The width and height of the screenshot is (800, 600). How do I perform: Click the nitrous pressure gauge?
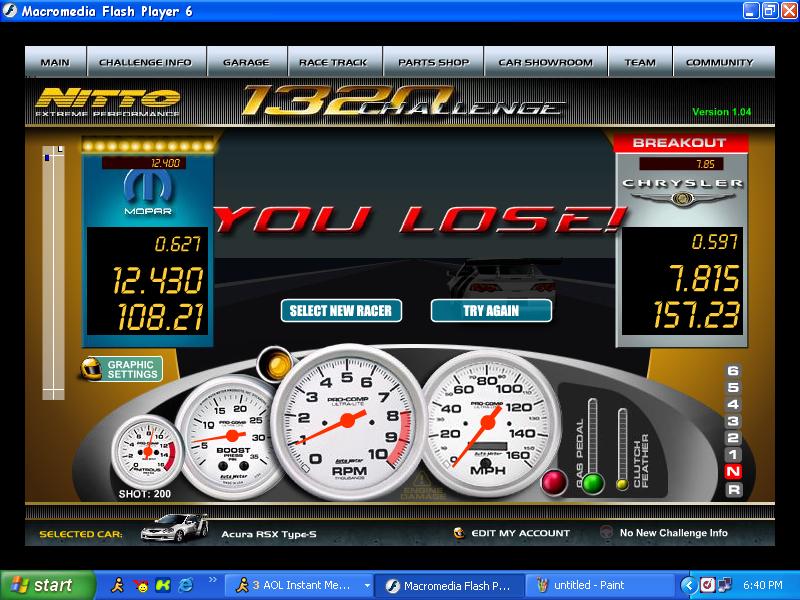point(147,451)
